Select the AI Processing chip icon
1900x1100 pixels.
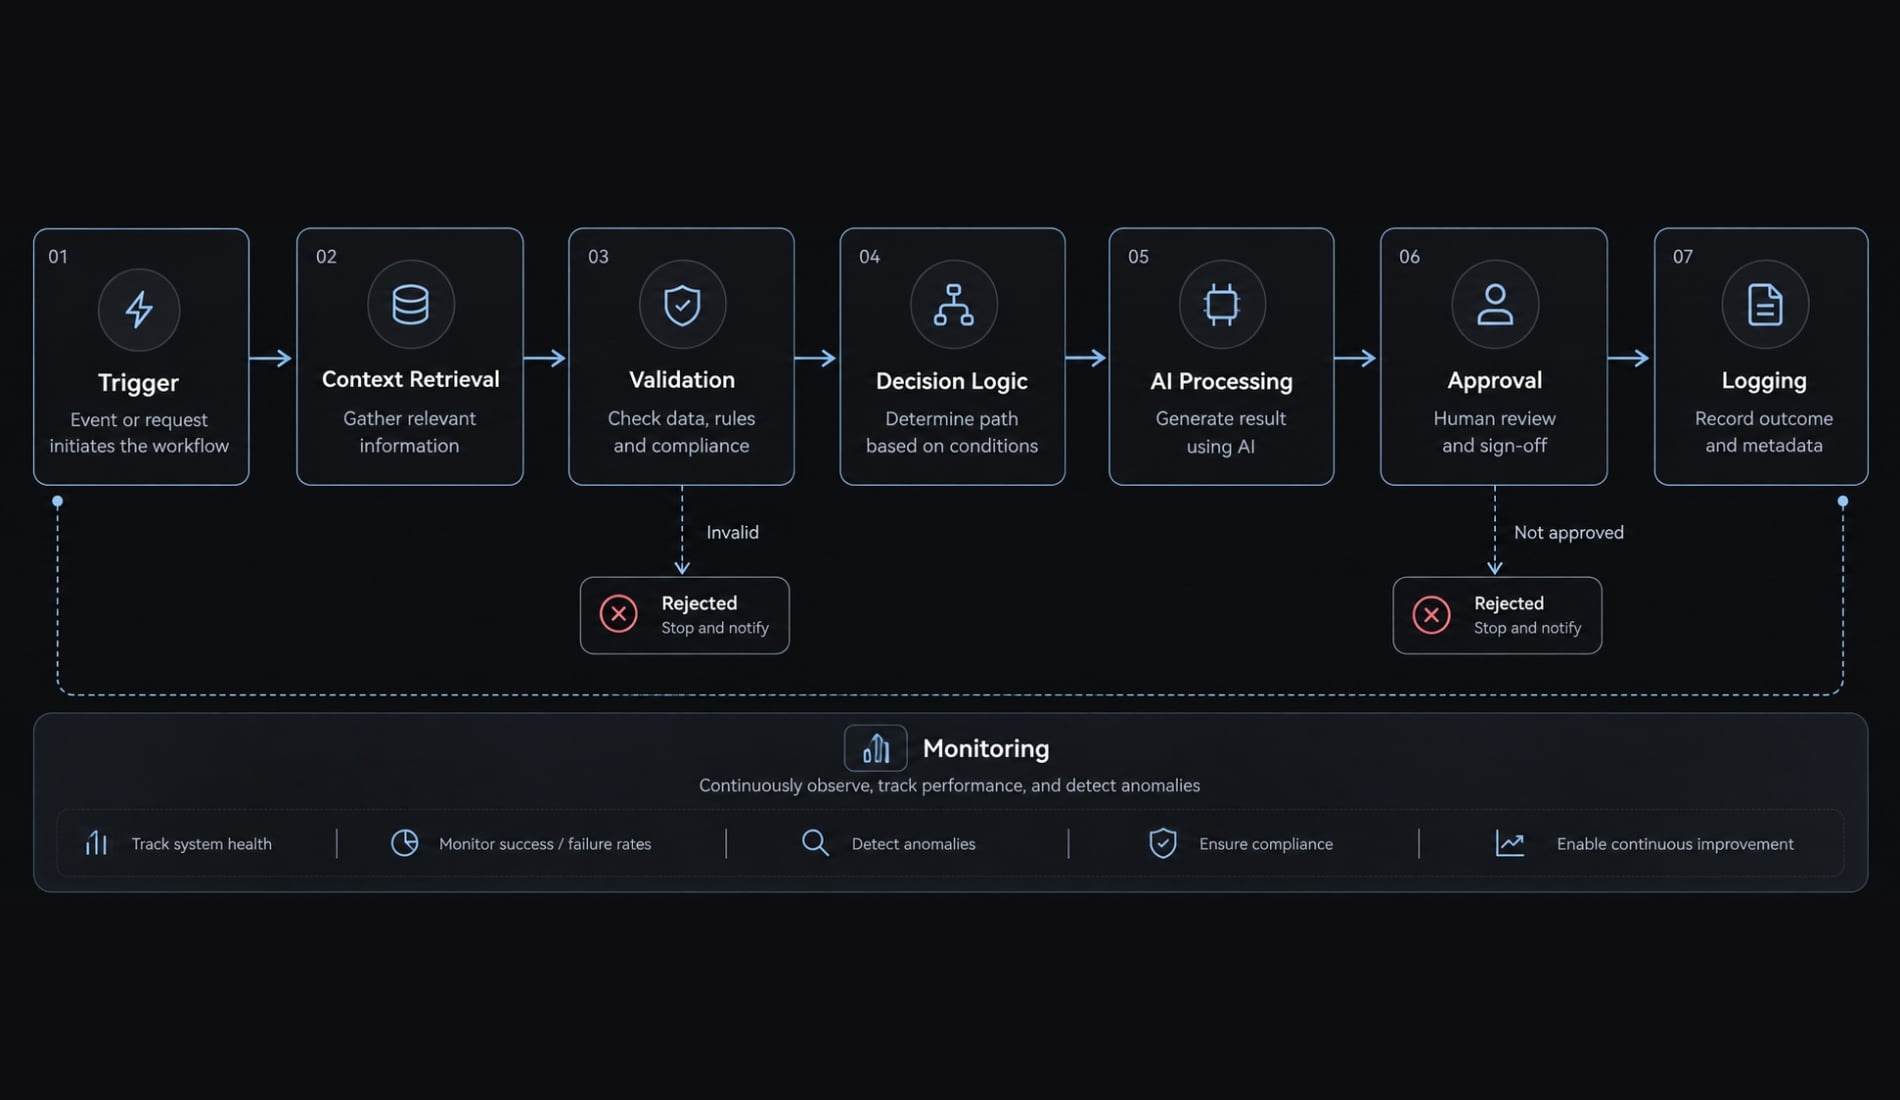[1222, 304]
